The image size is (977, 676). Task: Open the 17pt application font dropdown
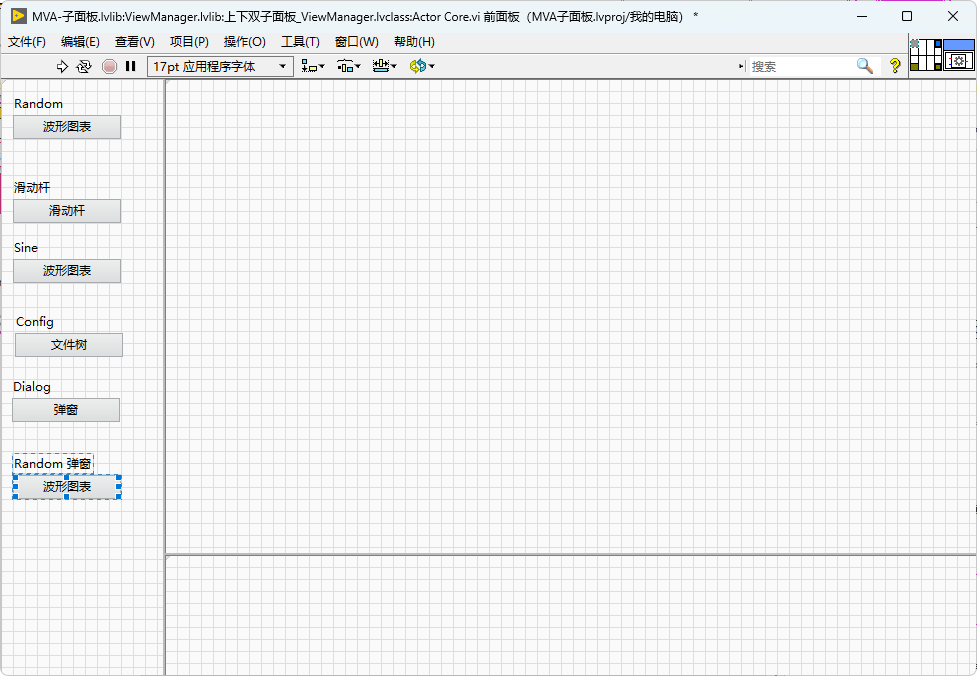[x=220, y=66]
